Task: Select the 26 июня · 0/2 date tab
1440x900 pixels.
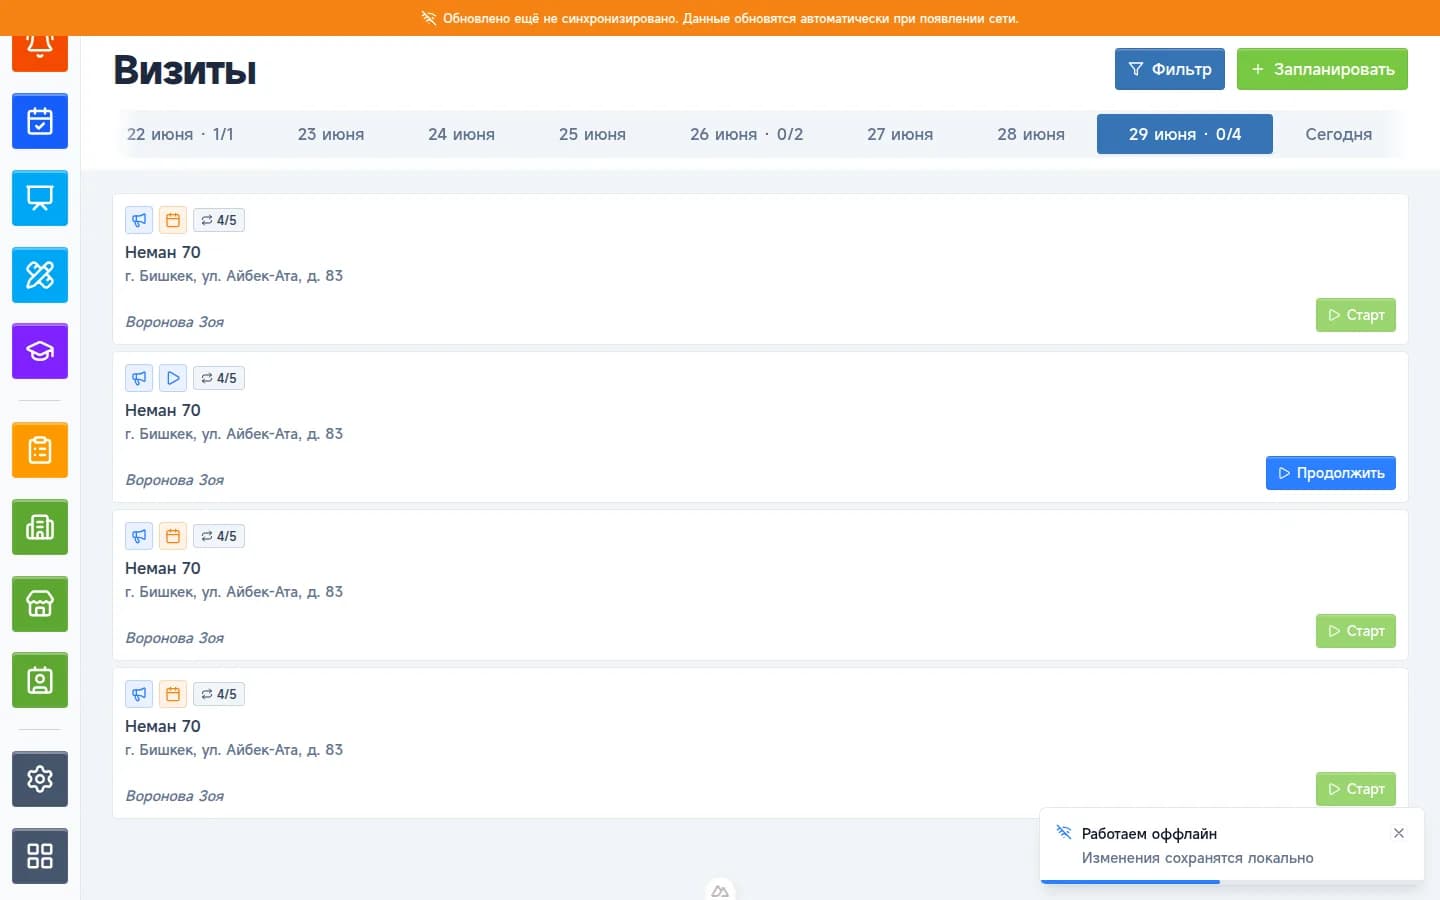Action: pos(746,134)
